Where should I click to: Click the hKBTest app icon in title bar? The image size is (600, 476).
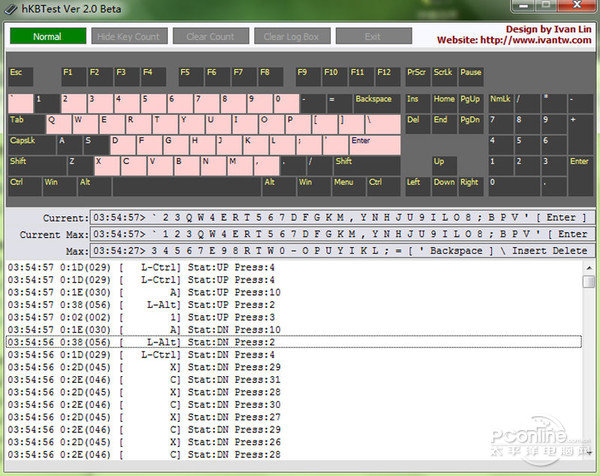pos(10,9)
